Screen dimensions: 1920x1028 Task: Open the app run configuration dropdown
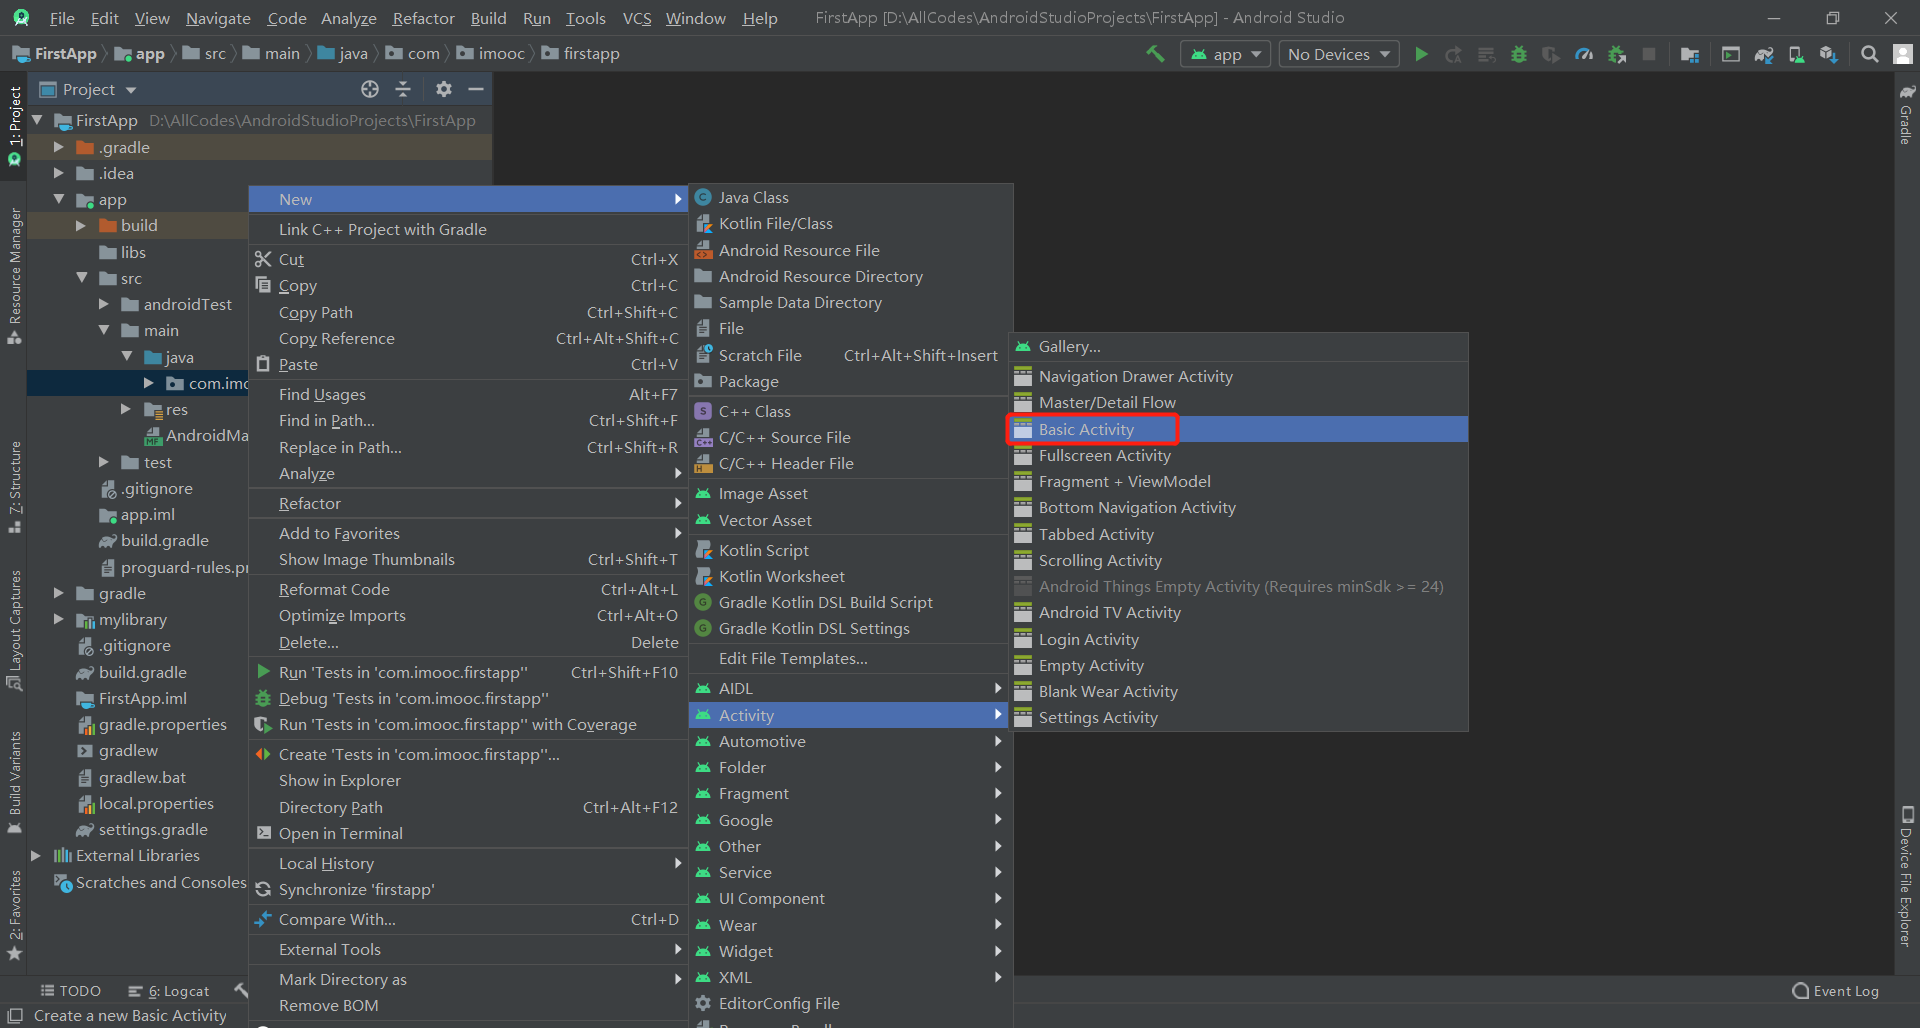click(1226, 54)
